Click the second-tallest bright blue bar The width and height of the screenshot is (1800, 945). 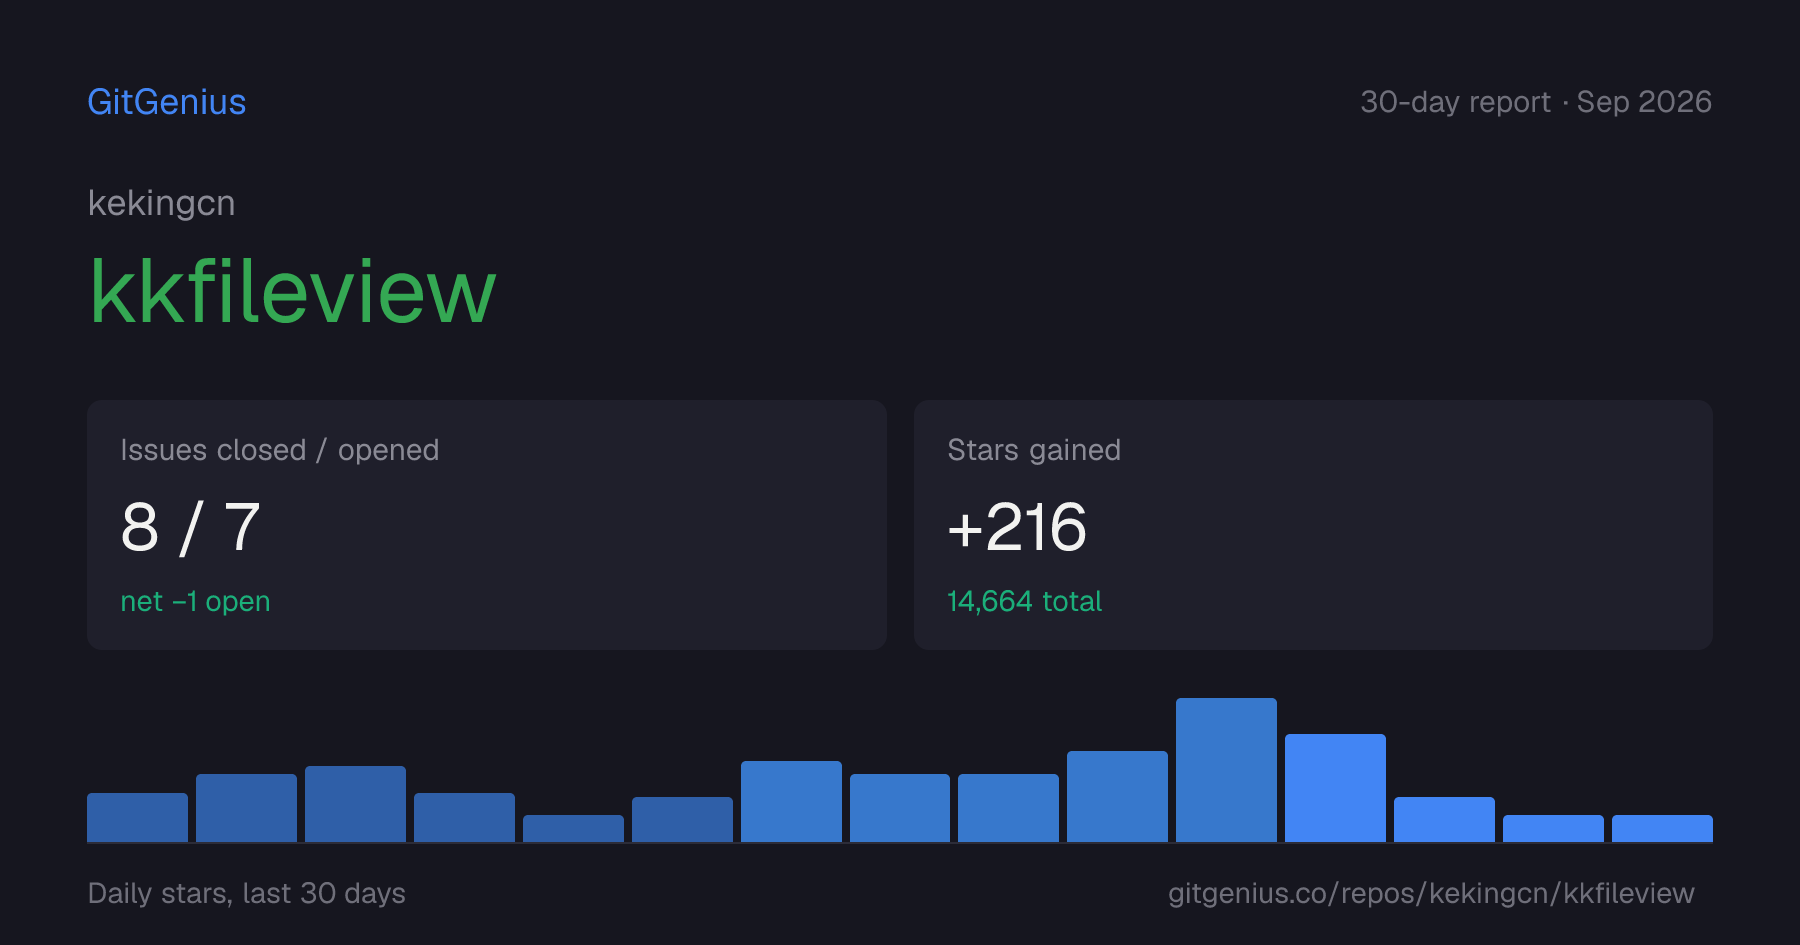coord(1335,788)
